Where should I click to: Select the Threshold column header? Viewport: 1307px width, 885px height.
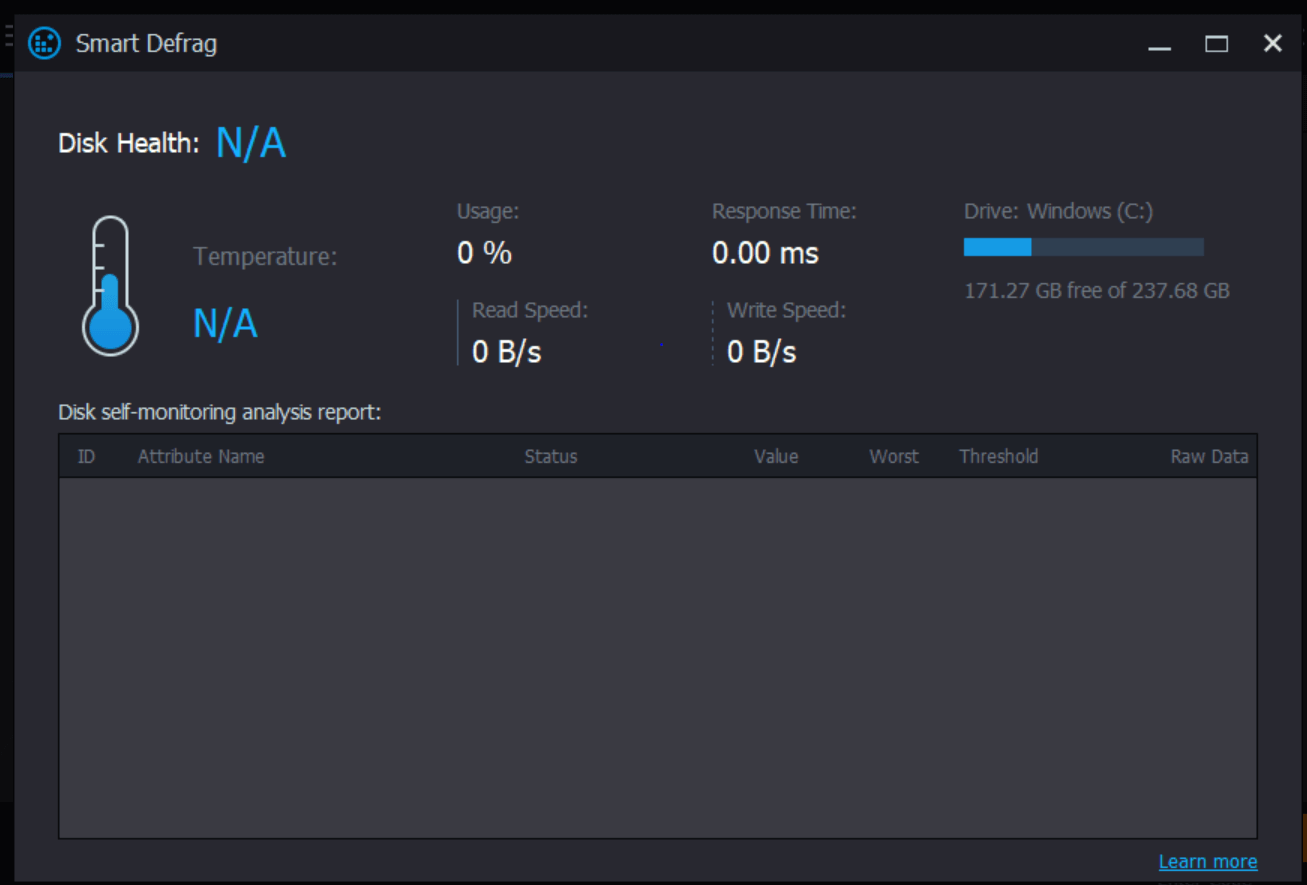coord(998,456)
